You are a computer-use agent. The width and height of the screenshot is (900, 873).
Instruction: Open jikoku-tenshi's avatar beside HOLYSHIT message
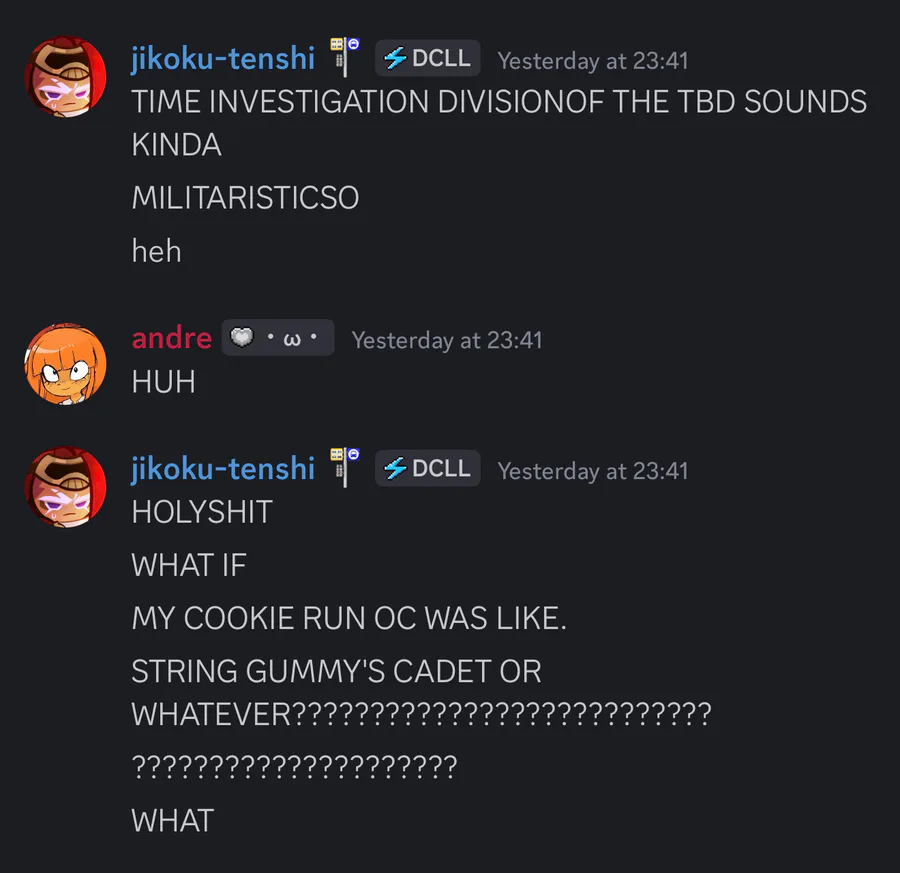65,487
